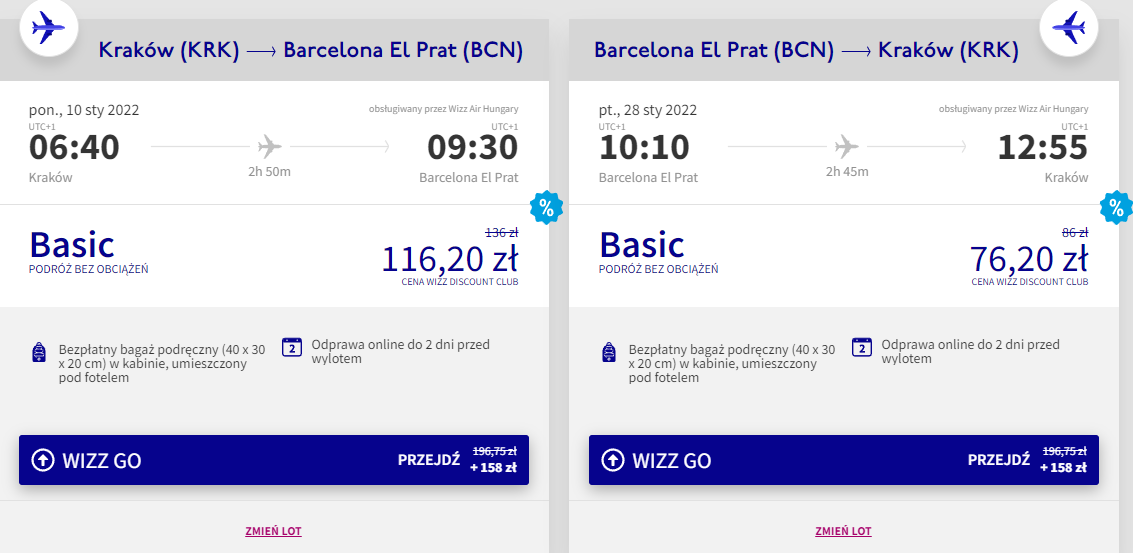Viewport: 1133px width, 553px height.
Task: Click ZMIEŃ LOT link under outbound flight
Action: [x=273, y=531]
